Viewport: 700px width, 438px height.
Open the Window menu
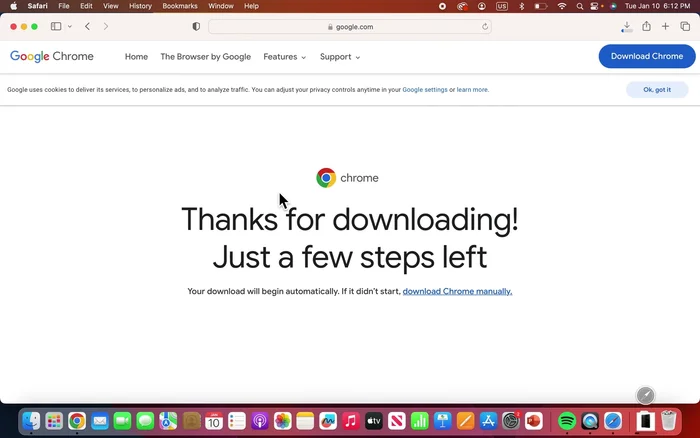coord(221,6)
